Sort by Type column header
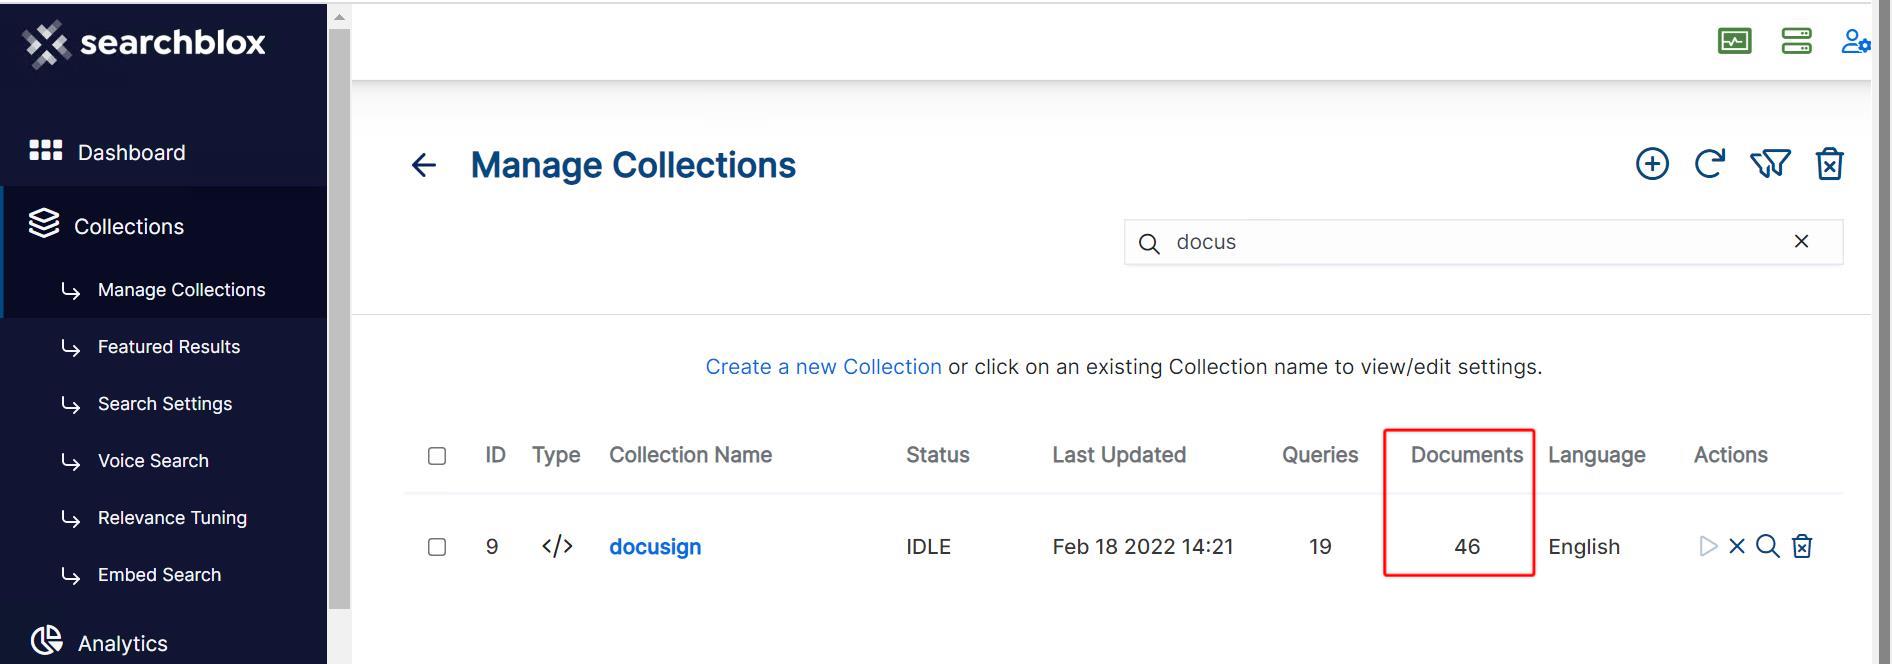The image size is (1892, 664). (x=556, y=455)
